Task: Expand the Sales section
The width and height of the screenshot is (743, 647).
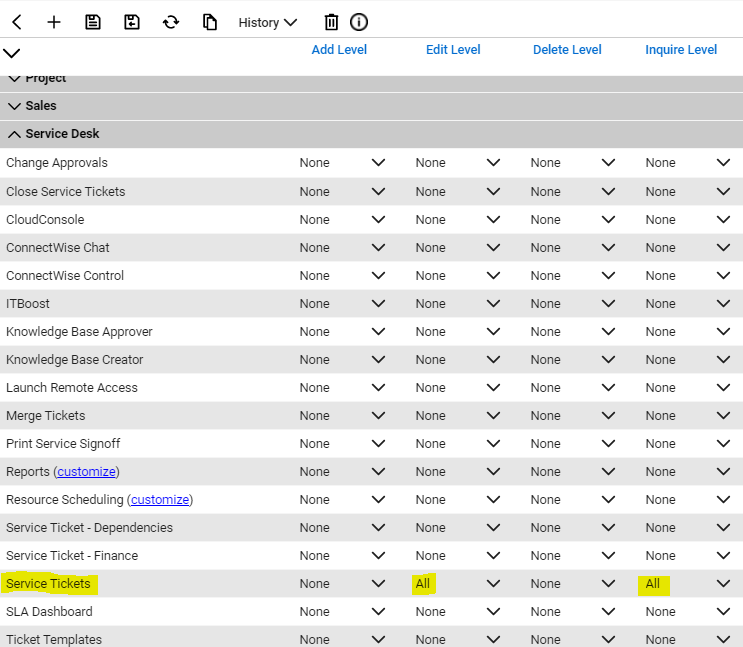Action: (x=15, y=106)
